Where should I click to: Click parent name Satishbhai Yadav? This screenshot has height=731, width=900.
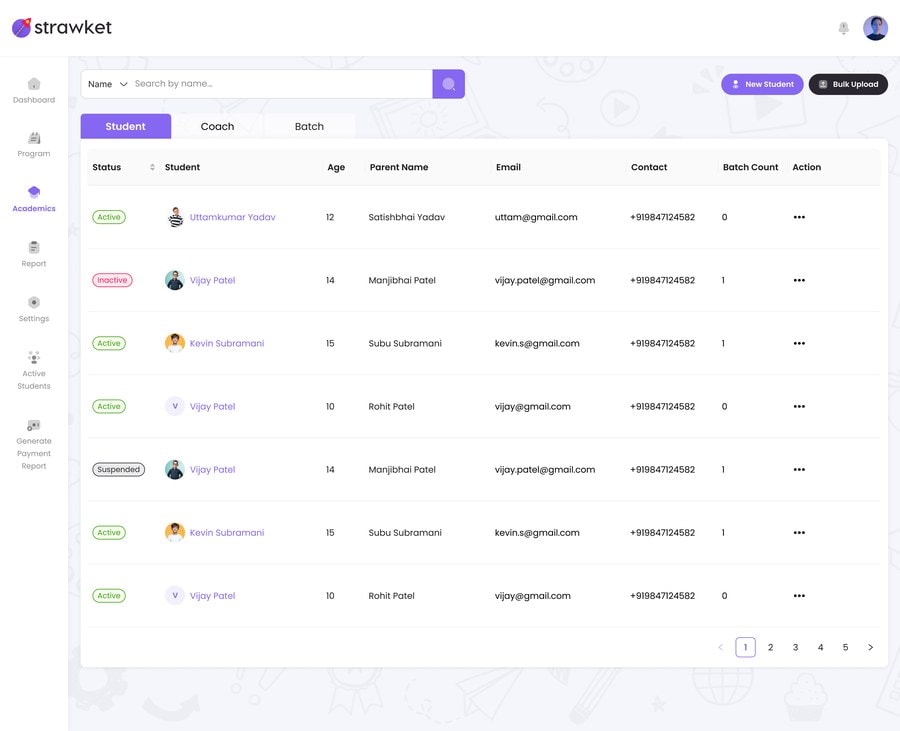[406, 217]
